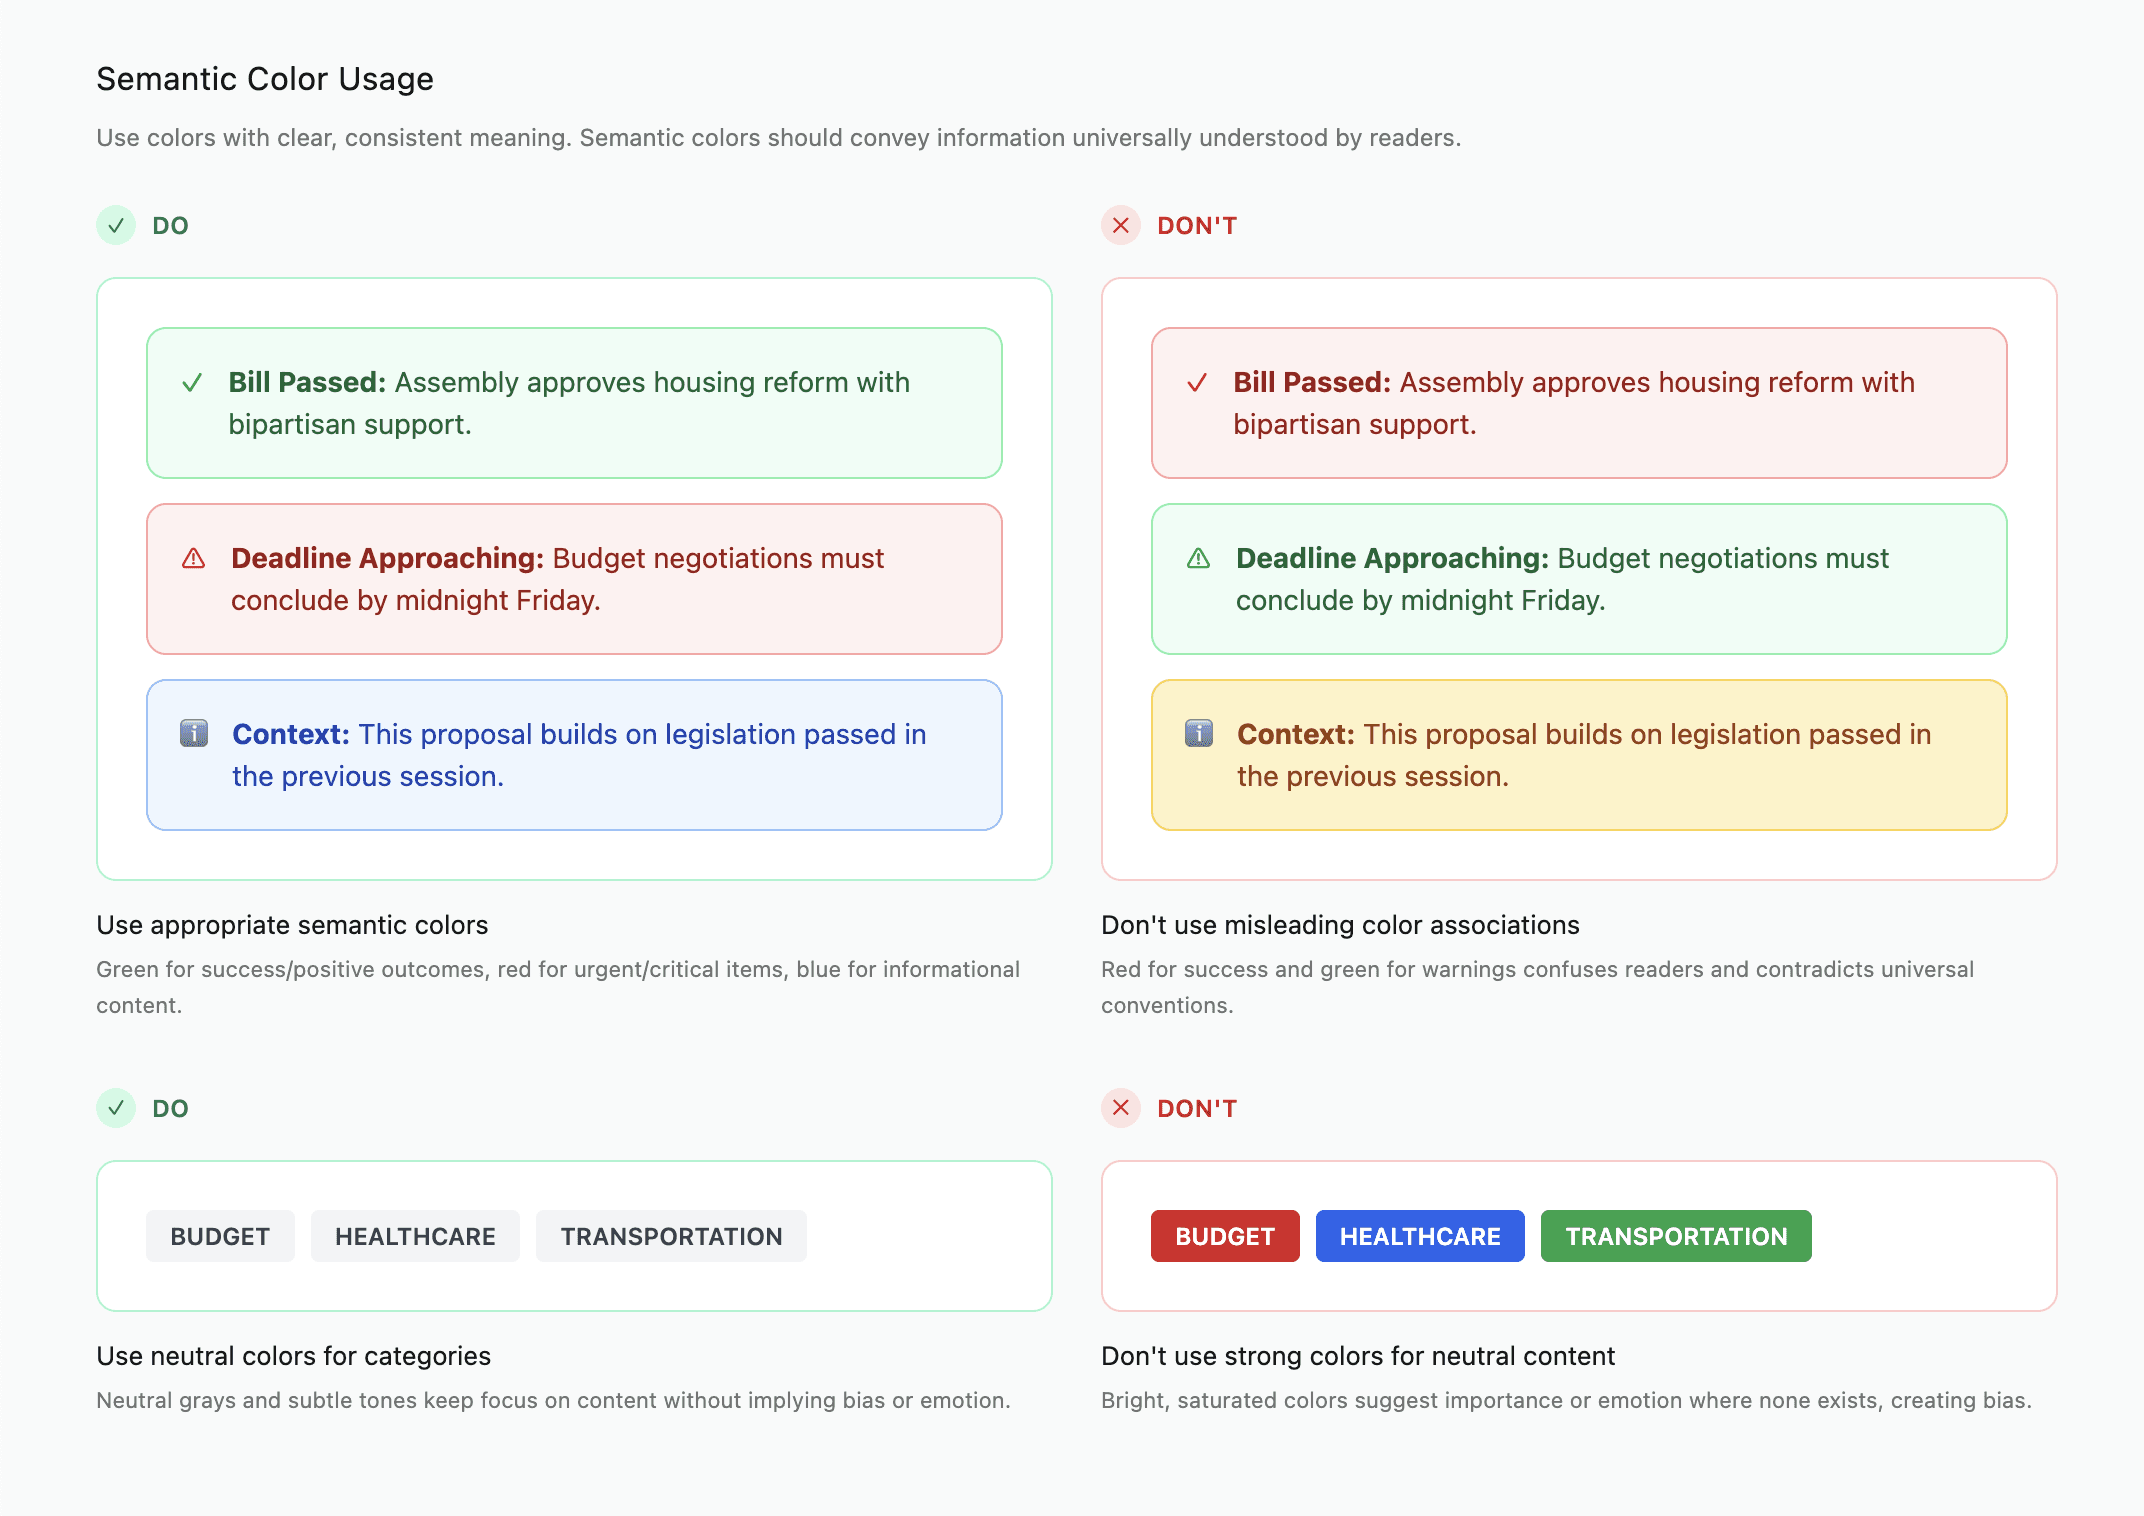2144x1516 pixels.
Task: Click 'Use appropriate semantic colors' caption
Action: [292, 925]
